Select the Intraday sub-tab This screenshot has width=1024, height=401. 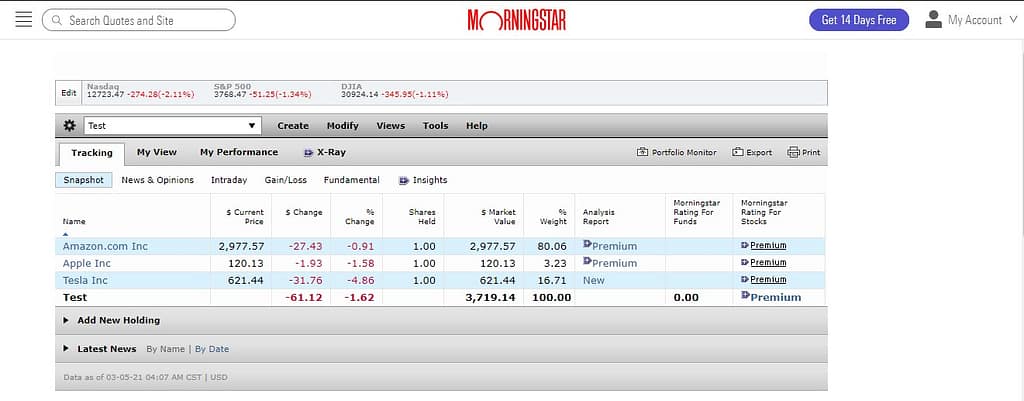click(x=229, y=180)
